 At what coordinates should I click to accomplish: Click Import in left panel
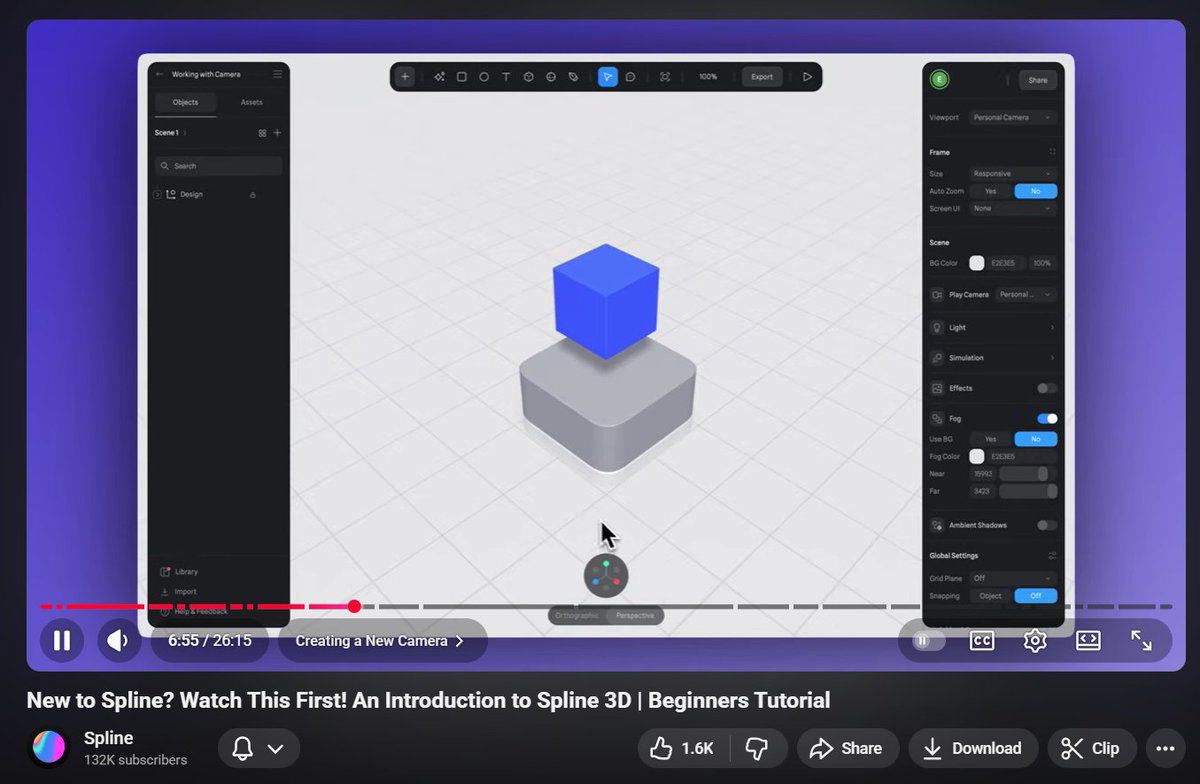[178, 591]
